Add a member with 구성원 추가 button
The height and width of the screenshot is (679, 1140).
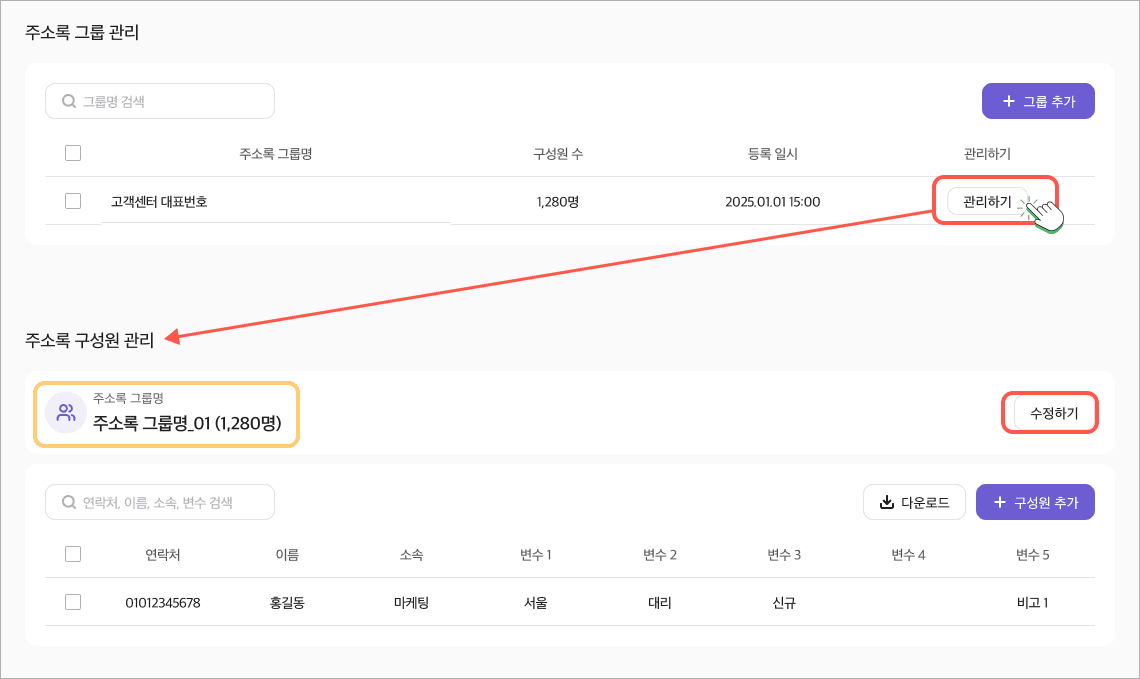1035,502
